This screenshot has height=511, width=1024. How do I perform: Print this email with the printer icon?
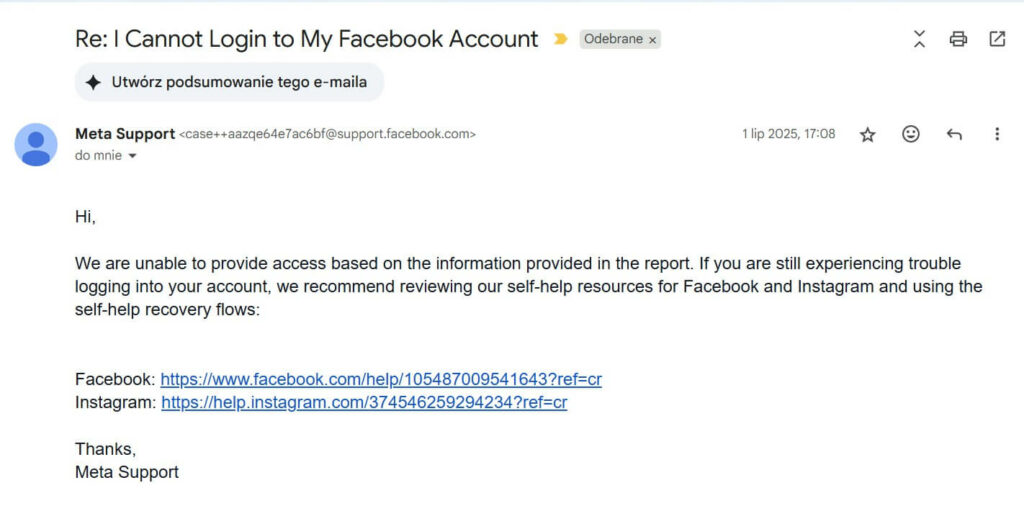[x=958, y=39]
